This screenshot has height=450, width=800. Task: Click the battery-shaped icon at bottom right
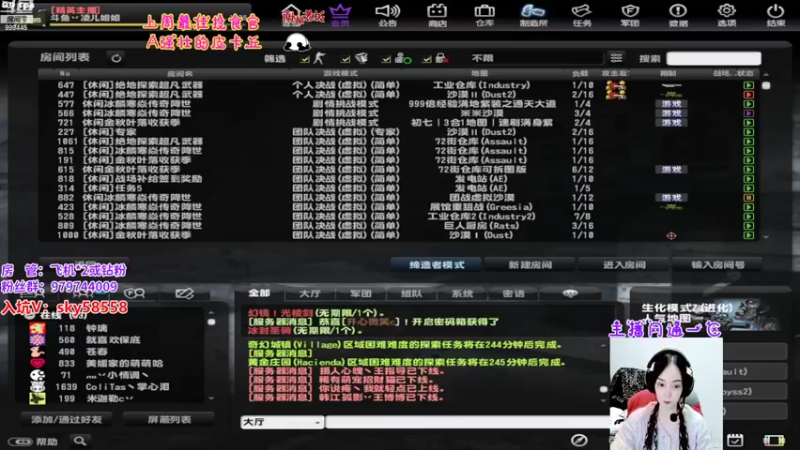tap(773, 440)
